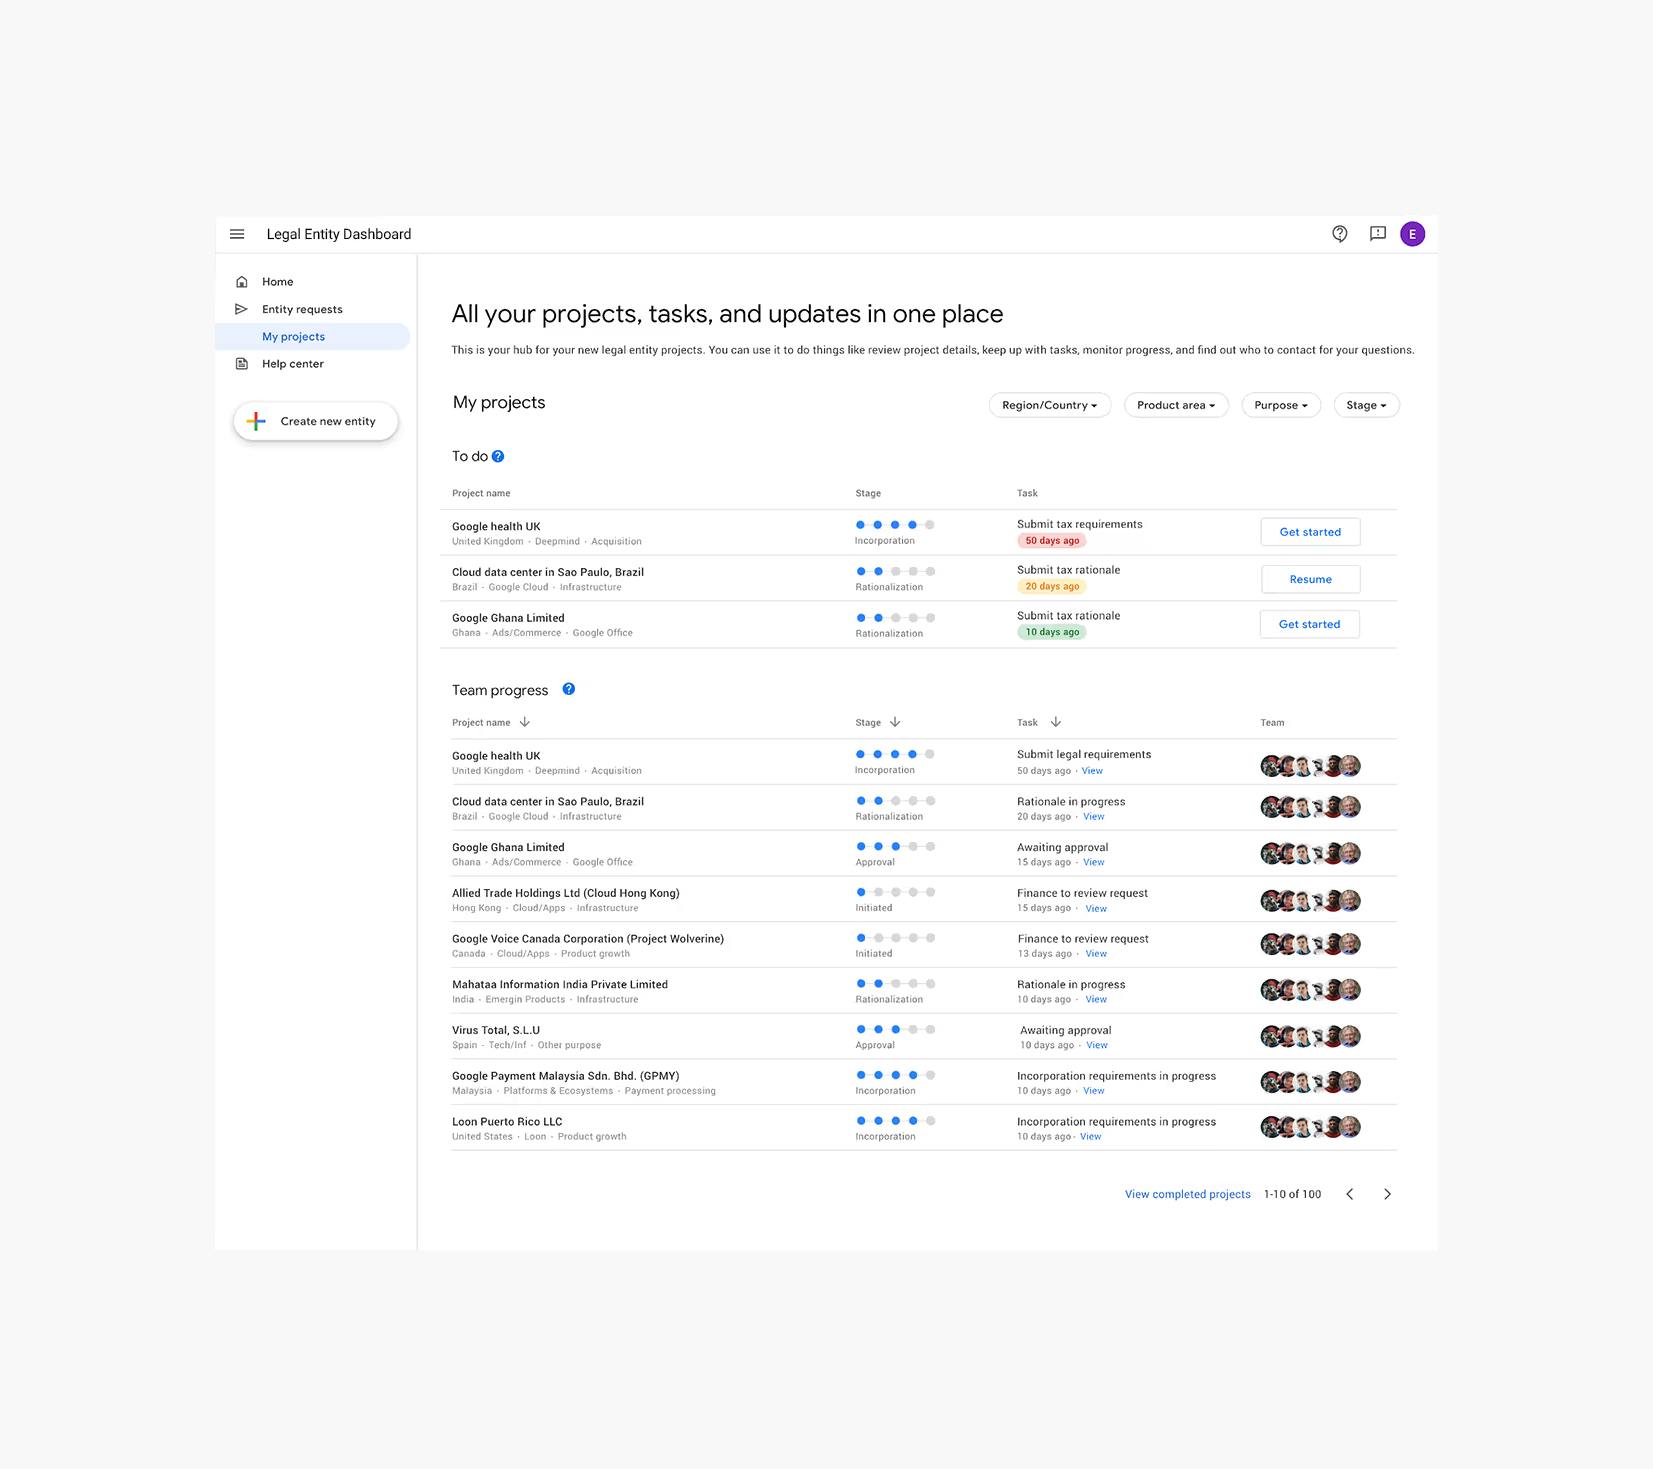Open View completed projects link

coord(1187,1193)
